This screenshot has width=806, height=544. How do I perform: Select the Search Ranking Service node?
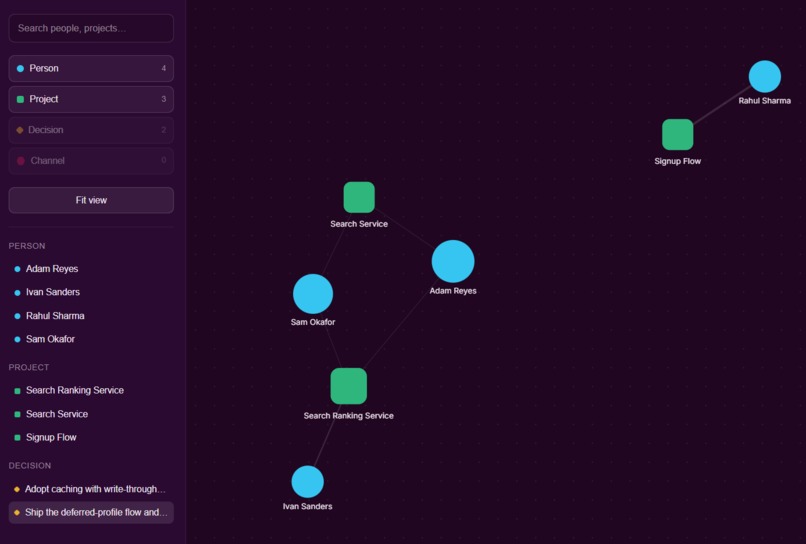(x=349, y=386)
